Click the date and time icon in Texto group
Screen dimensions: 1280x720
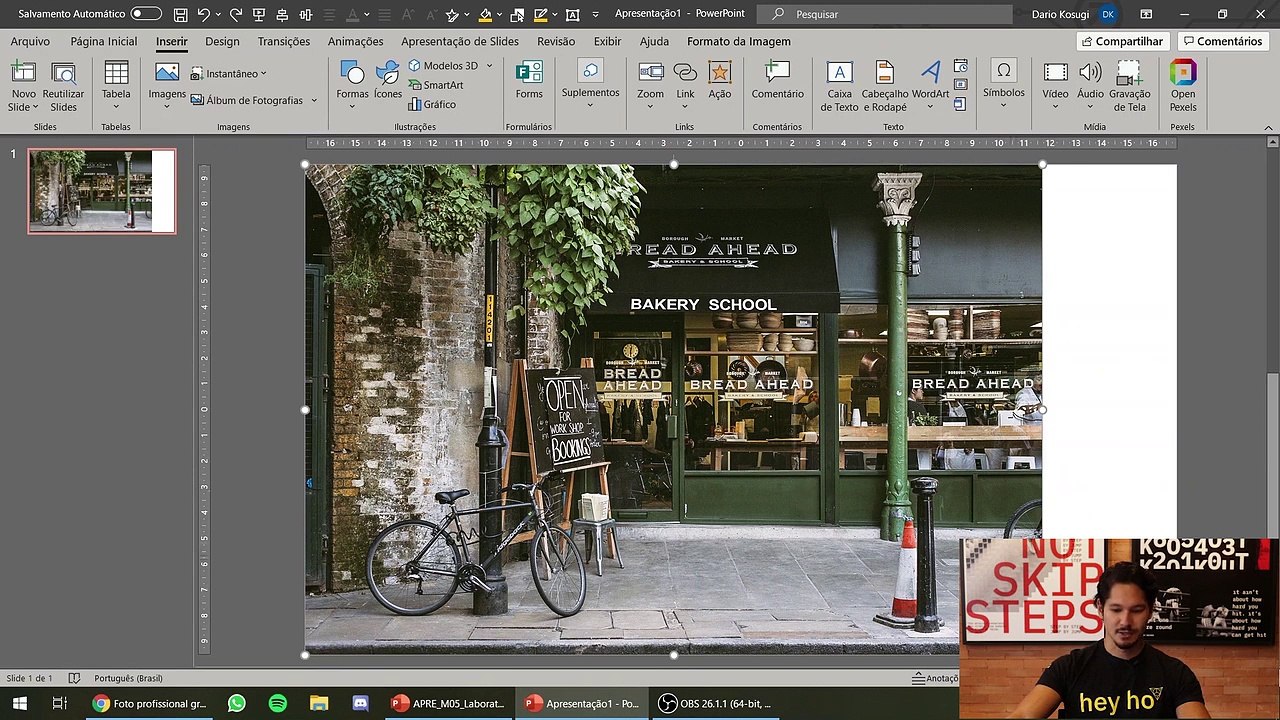961,66
